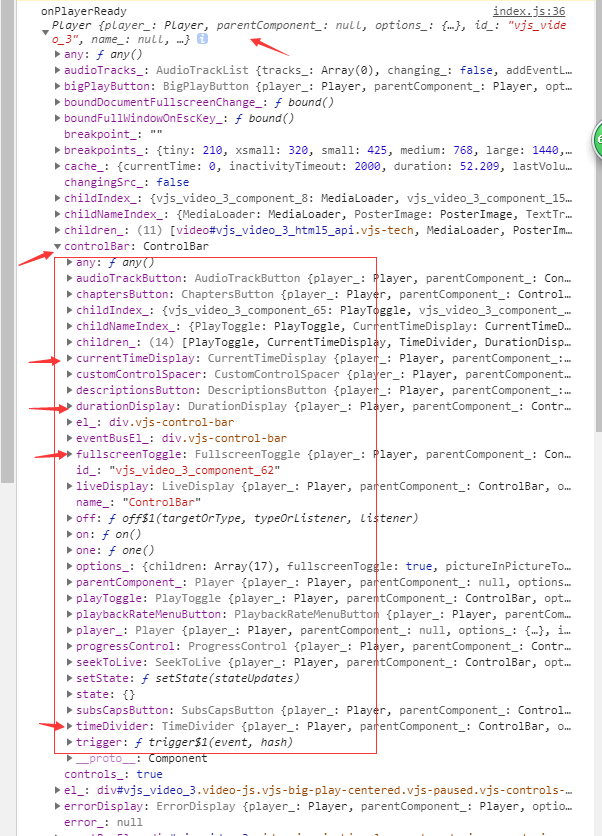Expand the errorDisplay property

[x=58, y=806]
